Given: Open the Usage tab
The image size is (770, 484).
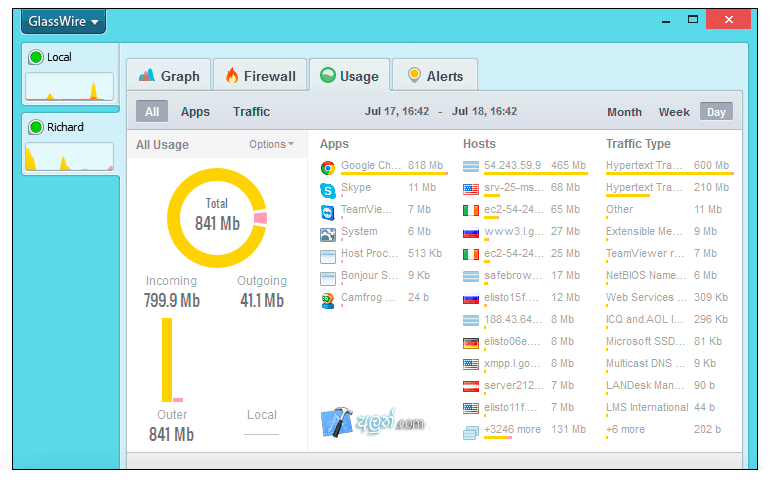Looking at the screenshot, I should 350,76.
